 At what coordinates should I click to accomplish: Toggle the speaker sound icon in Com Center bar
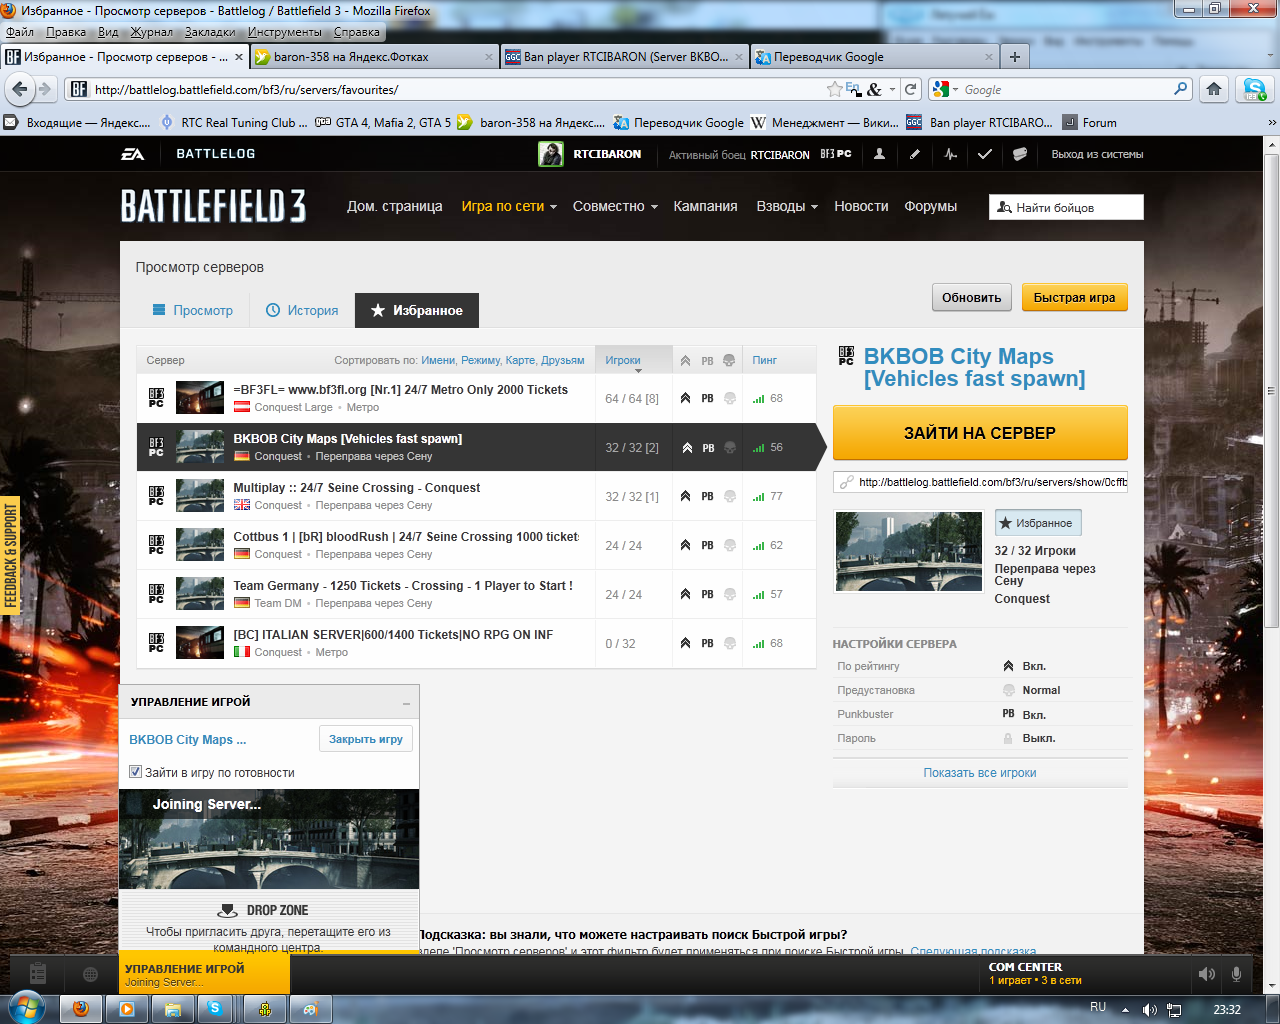(1207, 974)
